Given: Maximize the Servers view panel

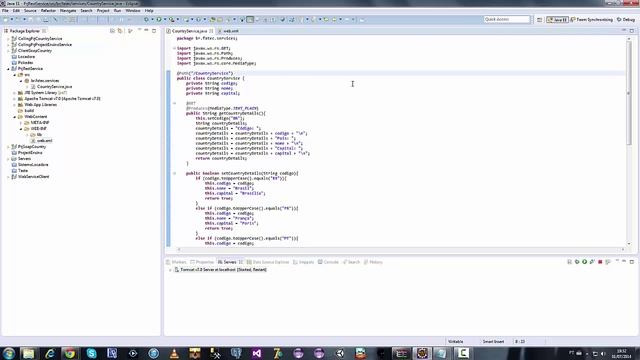Looking at the screenshot, I should click(632, 262).
